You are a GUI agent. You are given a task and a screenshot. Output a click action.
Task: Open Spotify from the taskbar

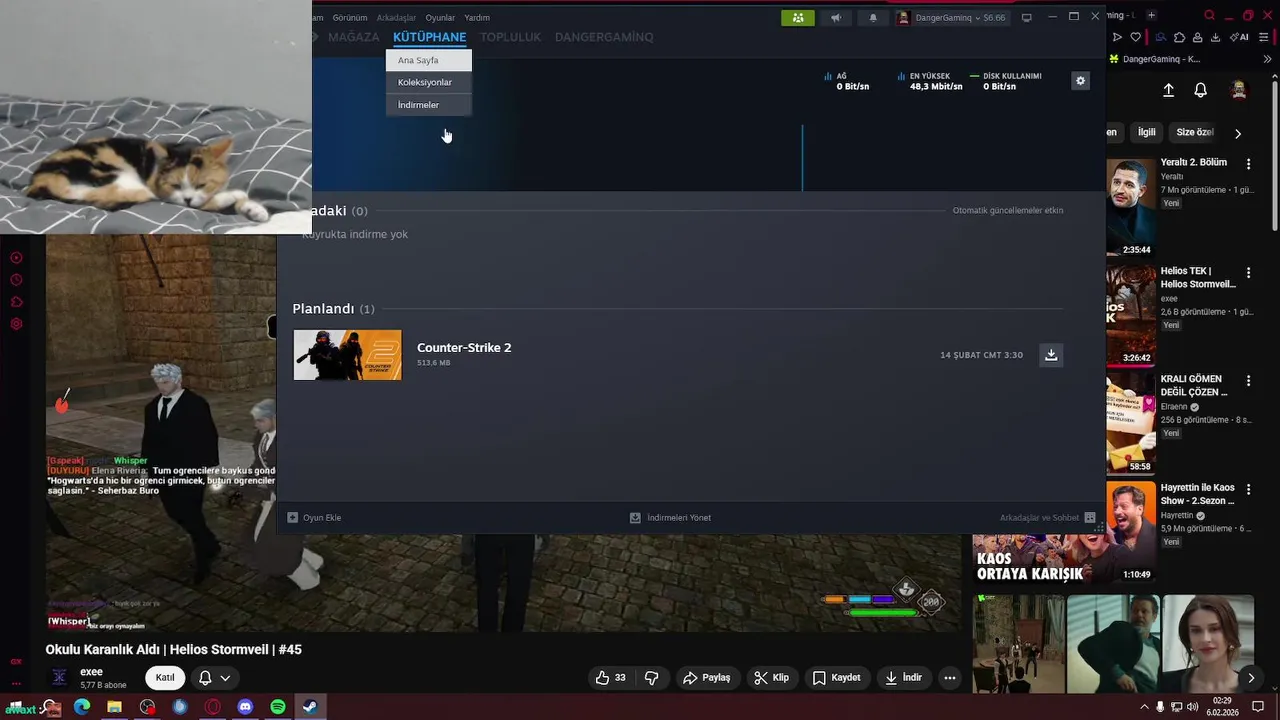(278, 707)
